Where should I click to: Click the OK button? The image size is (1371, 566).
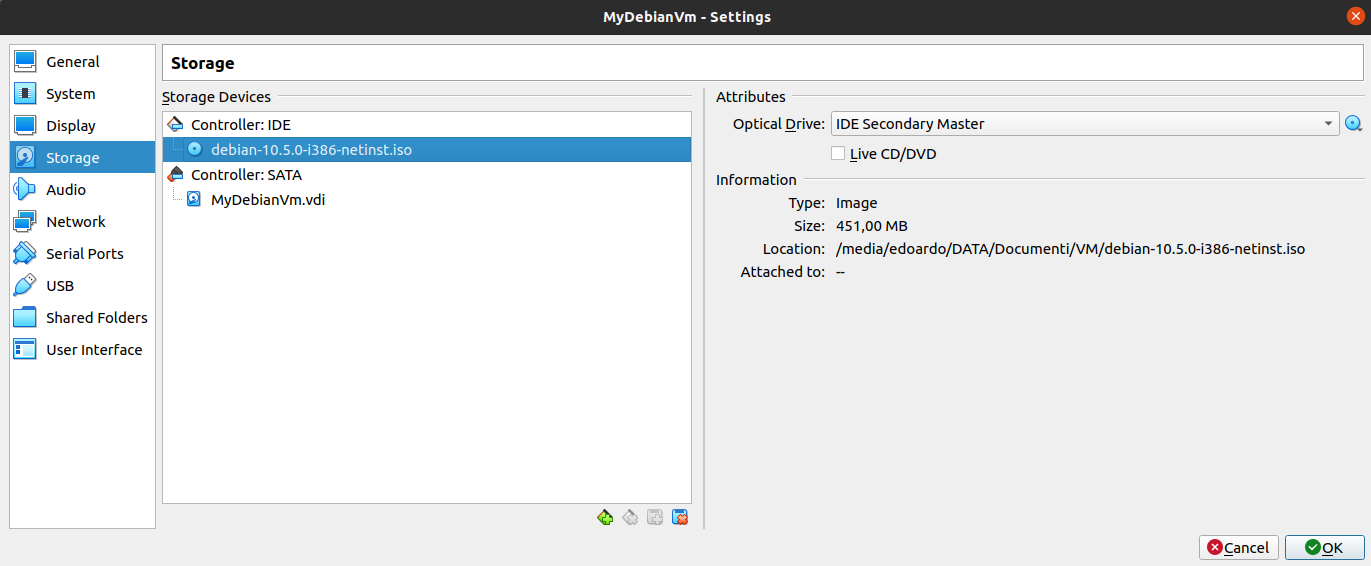tap(1324, 547)
